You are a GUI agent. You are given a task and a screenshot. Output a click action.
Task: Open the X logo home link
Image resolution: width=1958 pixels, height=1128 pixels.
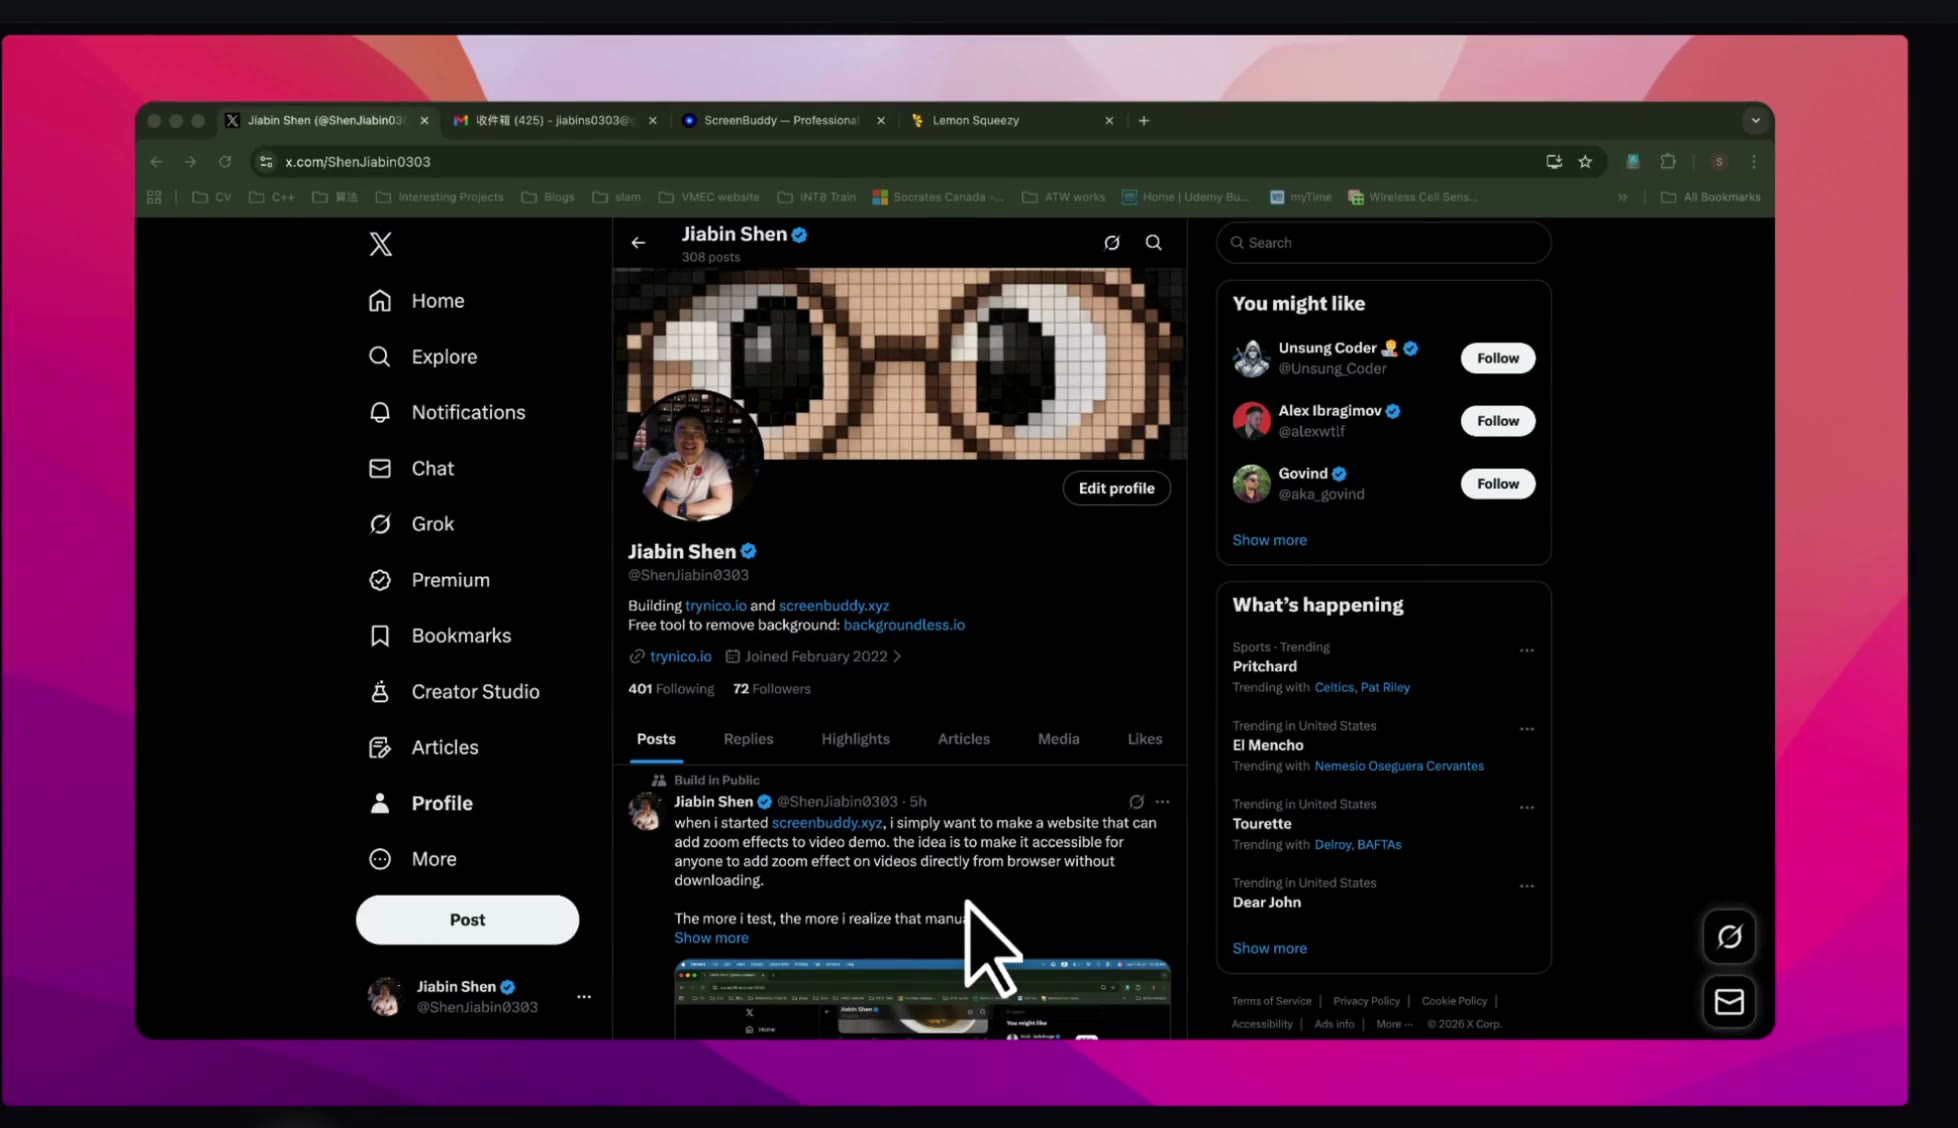tap(380, 244)
